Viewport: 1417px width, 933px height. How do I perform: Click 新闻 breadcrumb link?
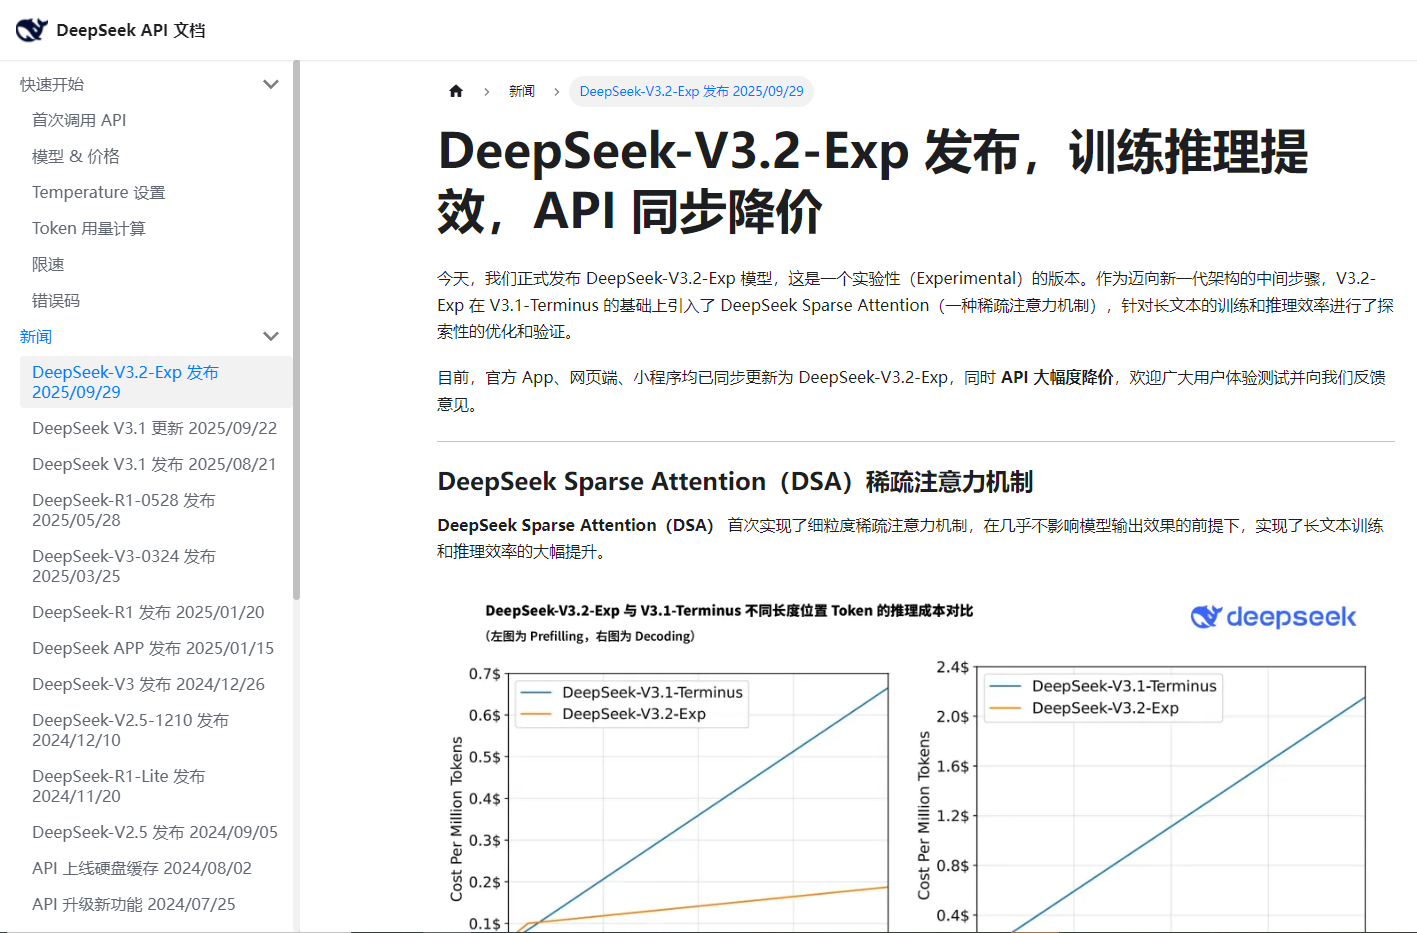tap(522, 91)
